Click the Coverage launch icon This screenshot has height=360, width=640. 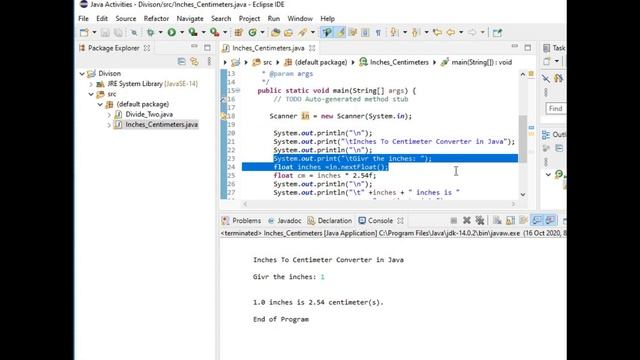193,33
